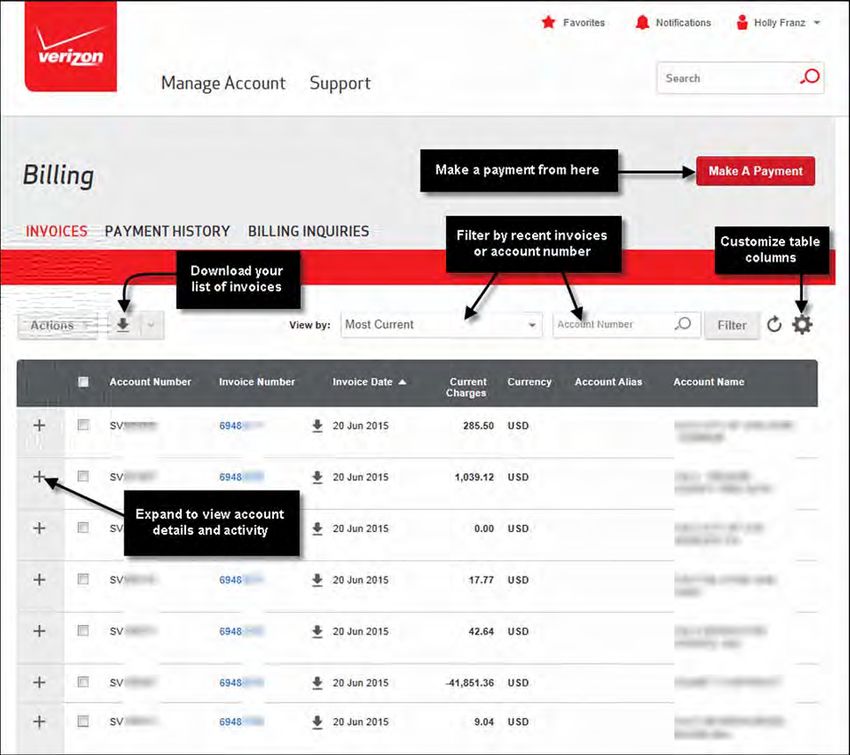Check the box for the 0.00 invoice row
Image resolution: width=850 pixels, height=755 pixels.
coord(83,528)
